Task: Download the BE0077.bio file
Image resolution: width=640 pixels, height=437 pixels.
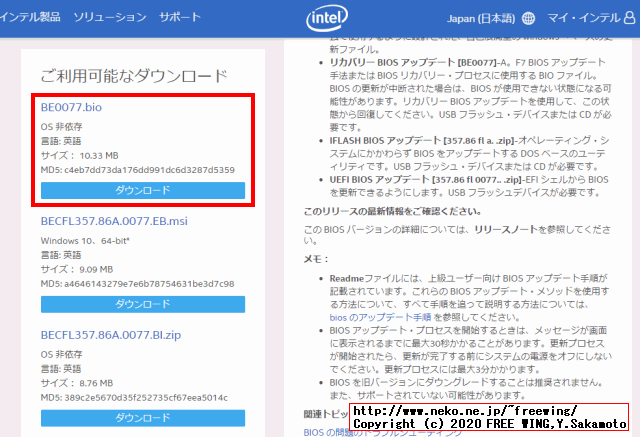Action: [x=143, y=191]
